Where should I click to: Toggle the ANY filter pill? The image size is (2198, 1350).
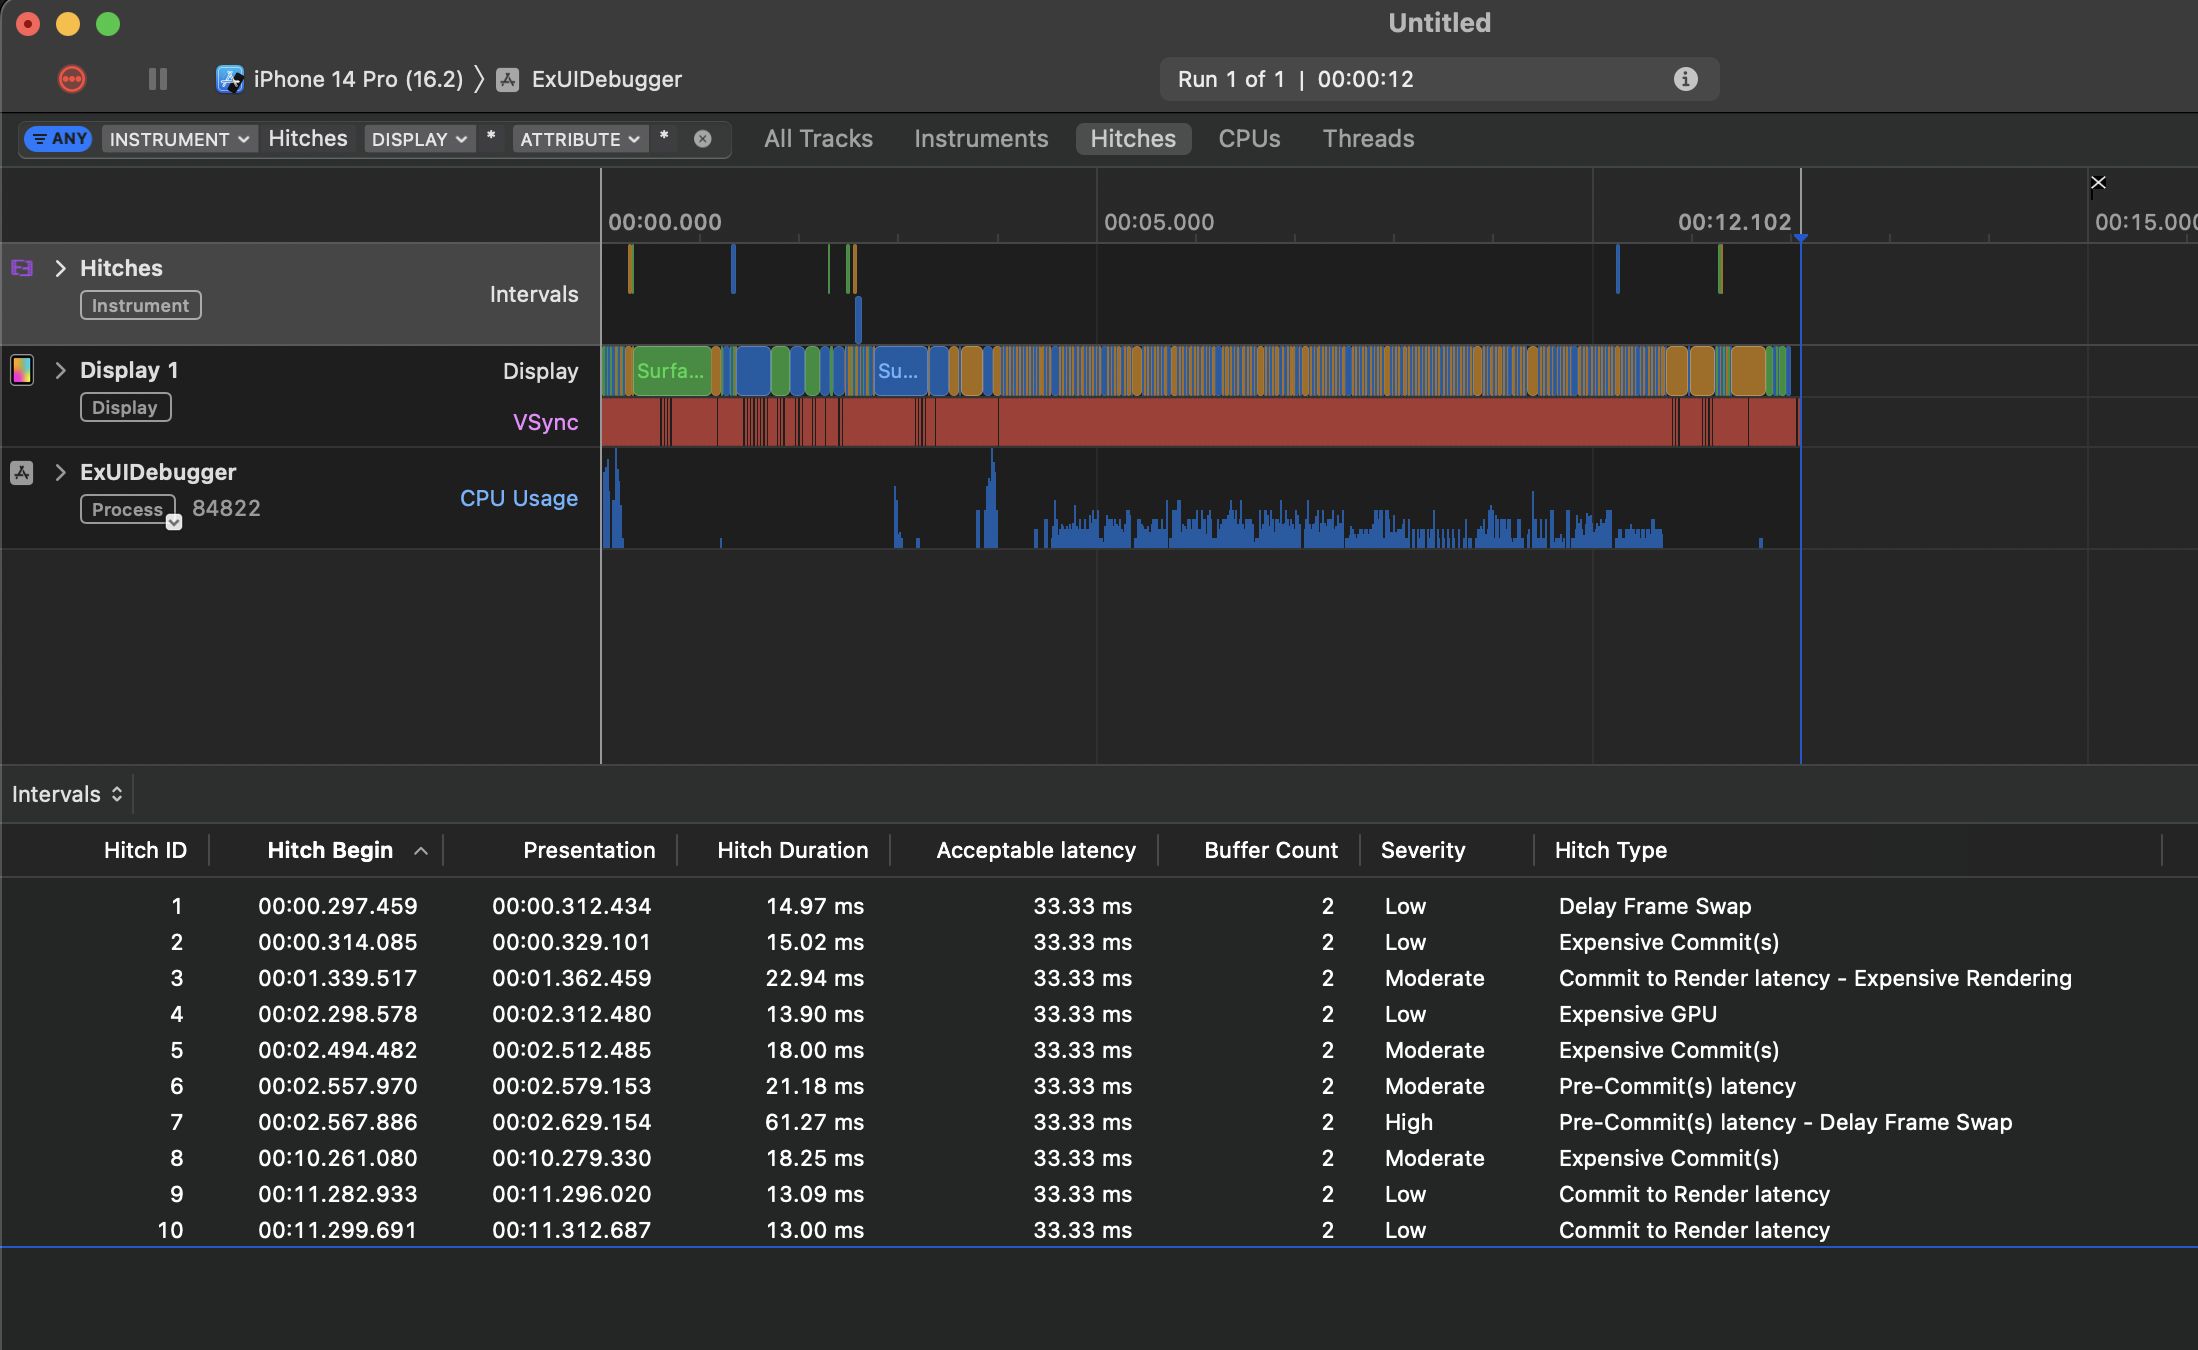coord(59,139)
